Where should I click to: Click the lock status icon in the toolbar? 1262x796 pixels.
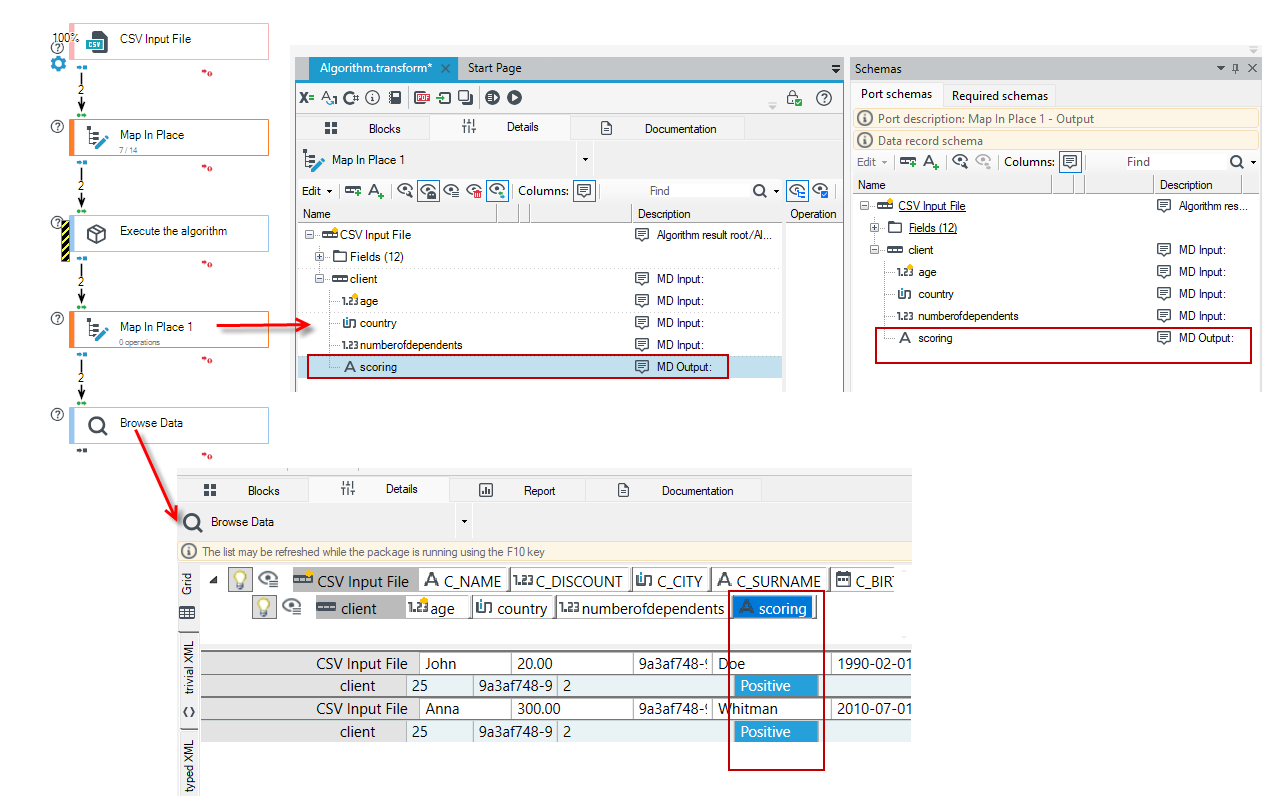pos(794,98)
